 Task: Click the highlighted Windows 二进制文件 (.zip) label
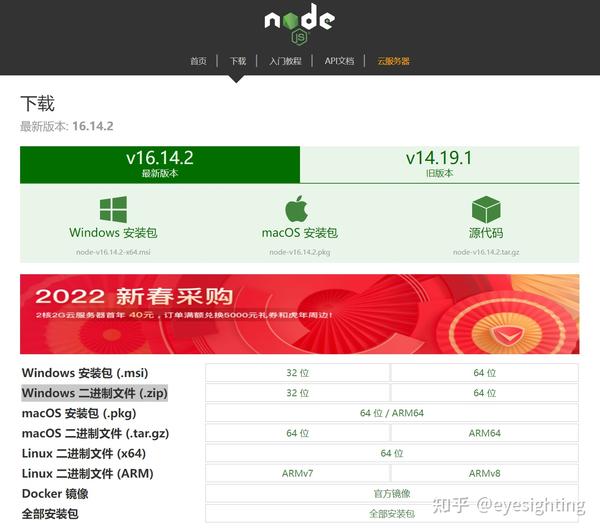95,393
